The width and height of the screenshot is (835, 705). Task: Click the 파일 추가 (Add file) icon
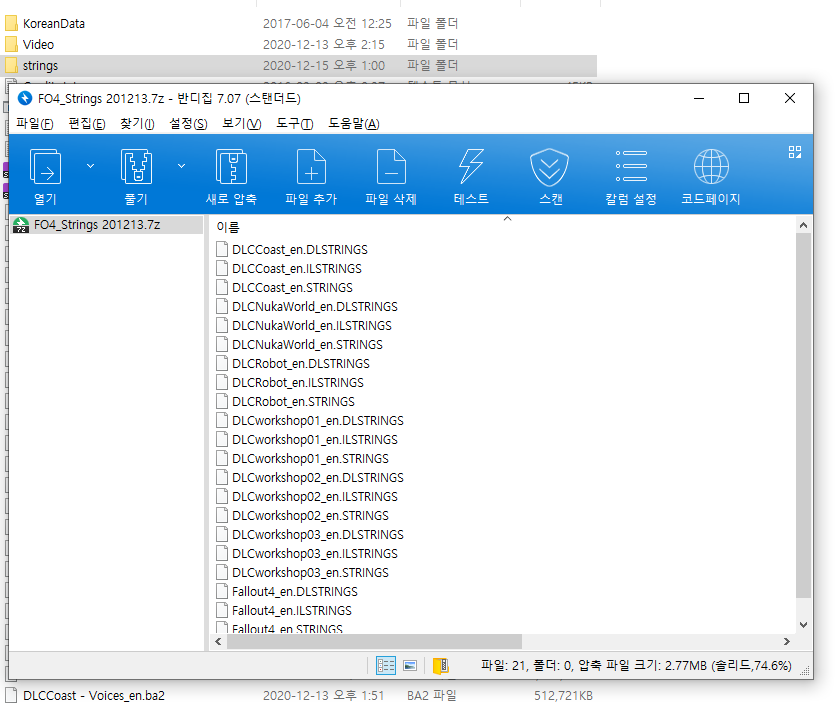click(x=311, y=167)
